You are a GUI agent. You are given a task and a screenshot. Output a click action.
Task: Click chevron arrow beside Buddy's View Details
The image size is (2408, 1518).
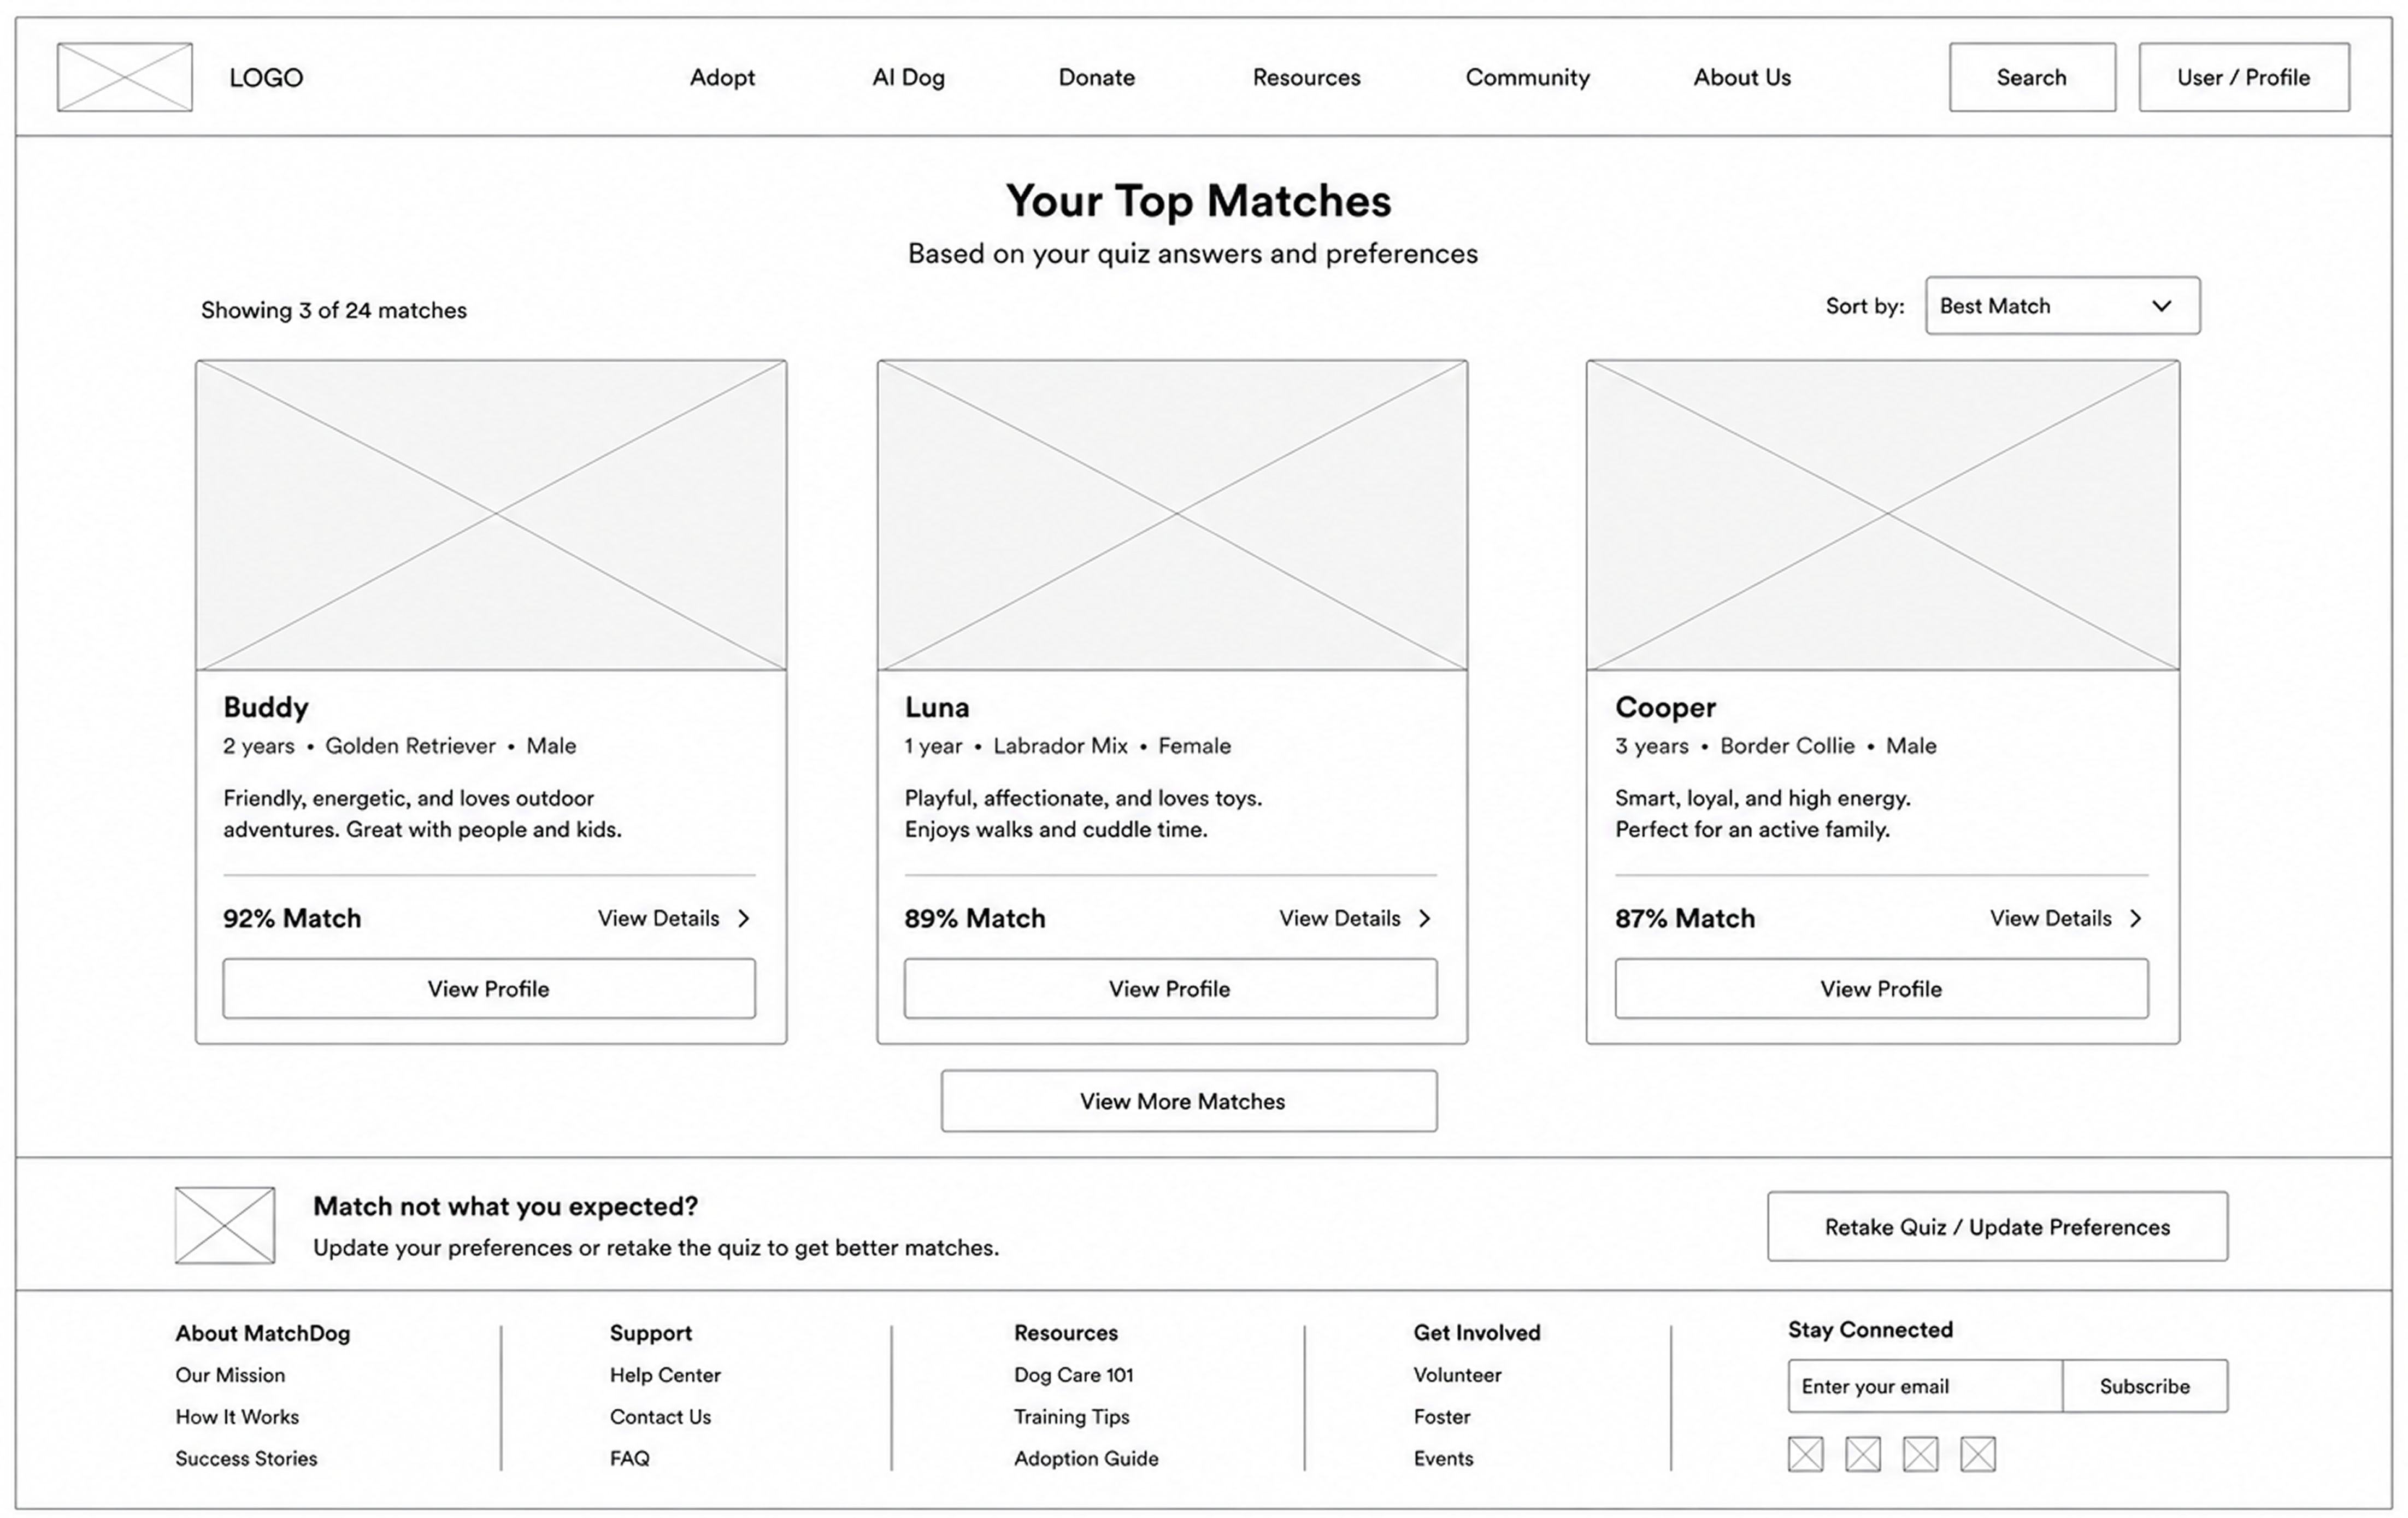[x=744, y=918]
